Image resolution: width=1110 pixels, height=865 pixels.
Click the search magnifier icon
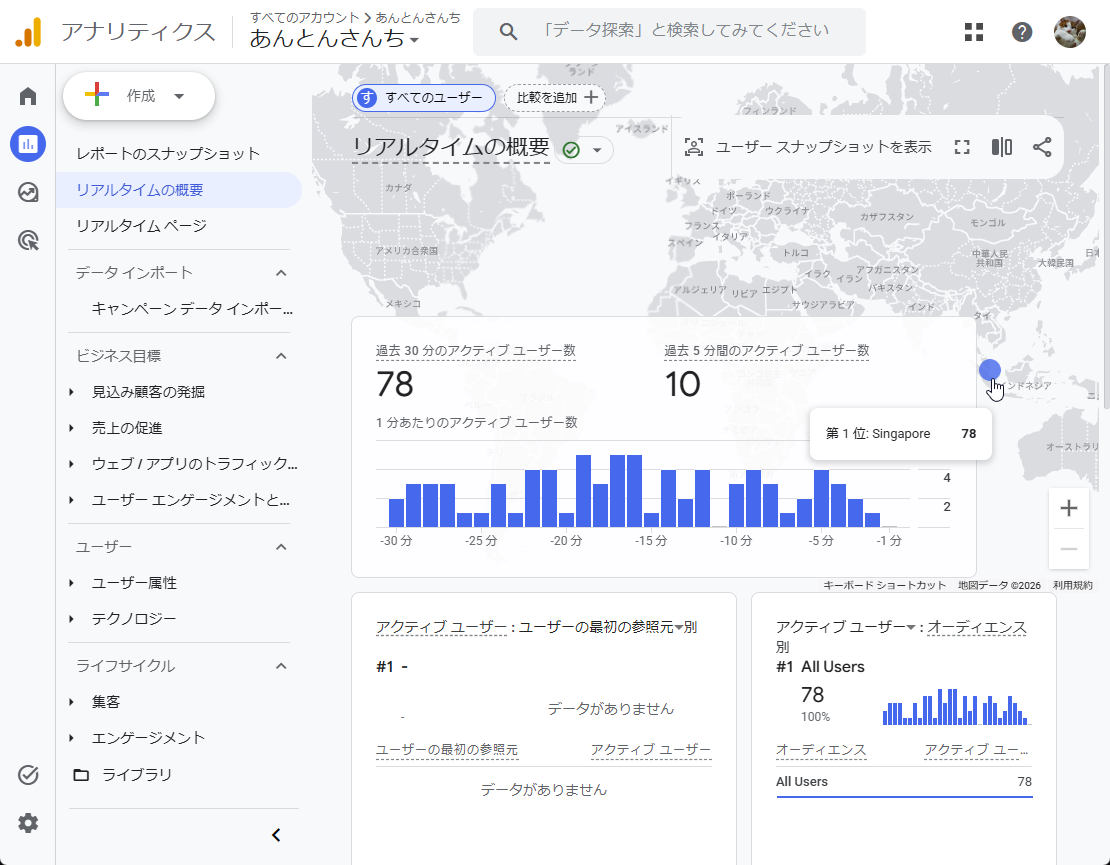(508, 31)
